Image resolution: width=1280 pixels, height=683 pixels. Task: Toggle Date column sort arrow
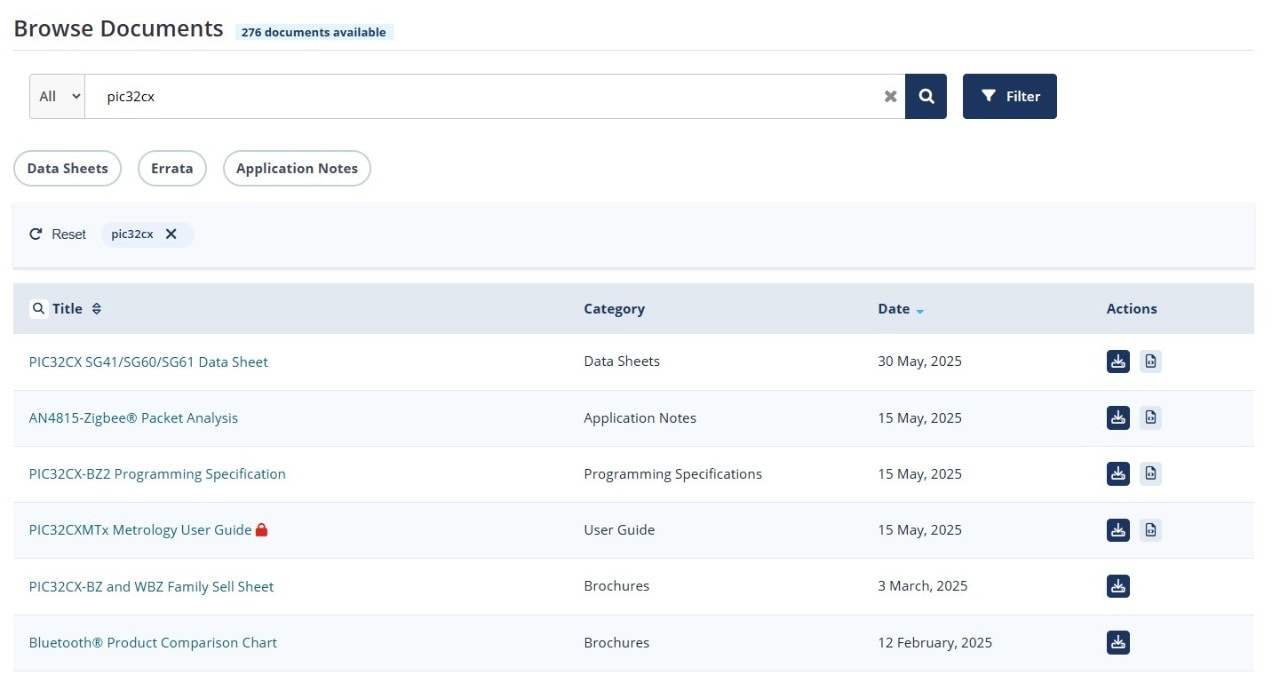click(x=920, y=310)
